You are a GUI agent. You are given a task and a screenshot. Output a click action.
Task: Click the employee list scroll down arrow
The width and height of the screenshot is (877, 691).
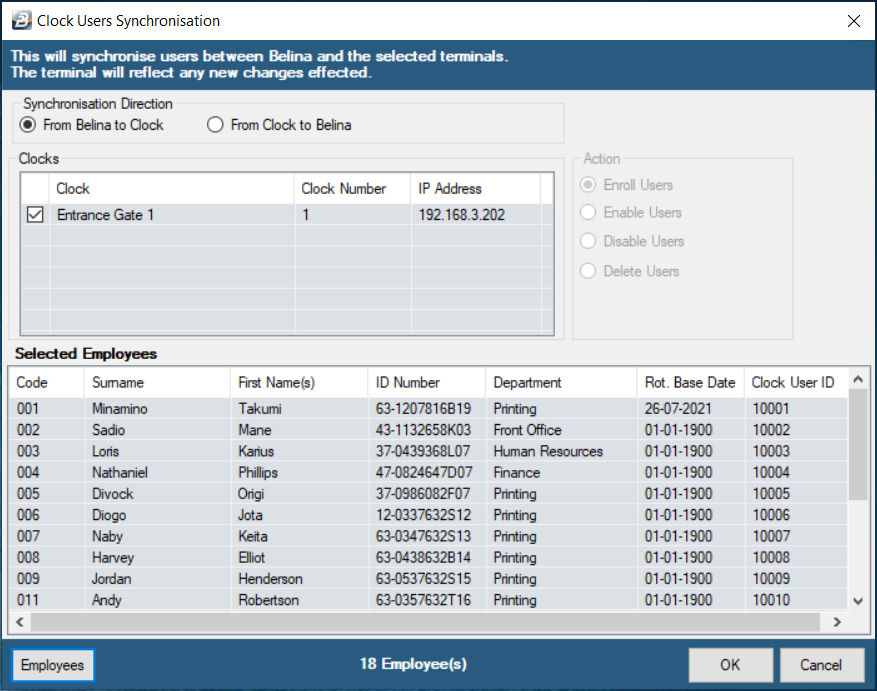859,601
